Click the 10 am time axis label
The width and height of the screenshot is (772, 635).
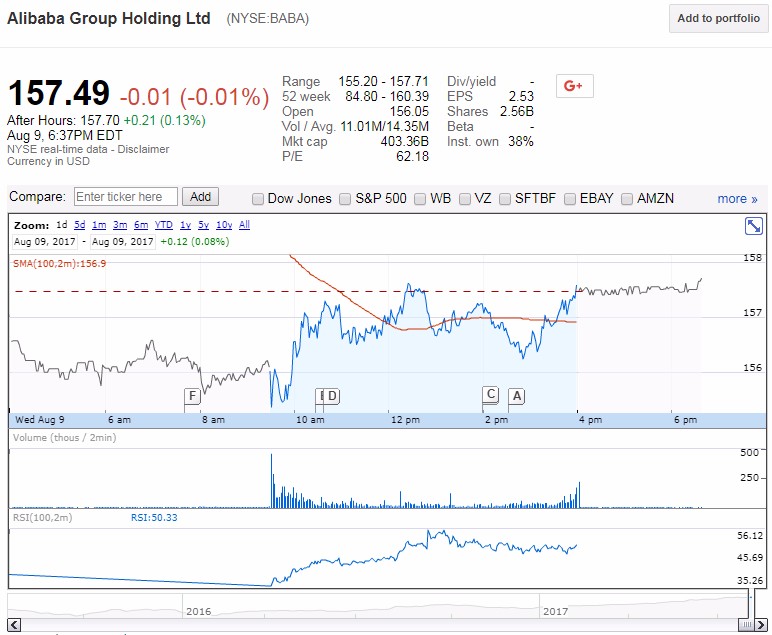pyautogui.click(x=310, y=420)
